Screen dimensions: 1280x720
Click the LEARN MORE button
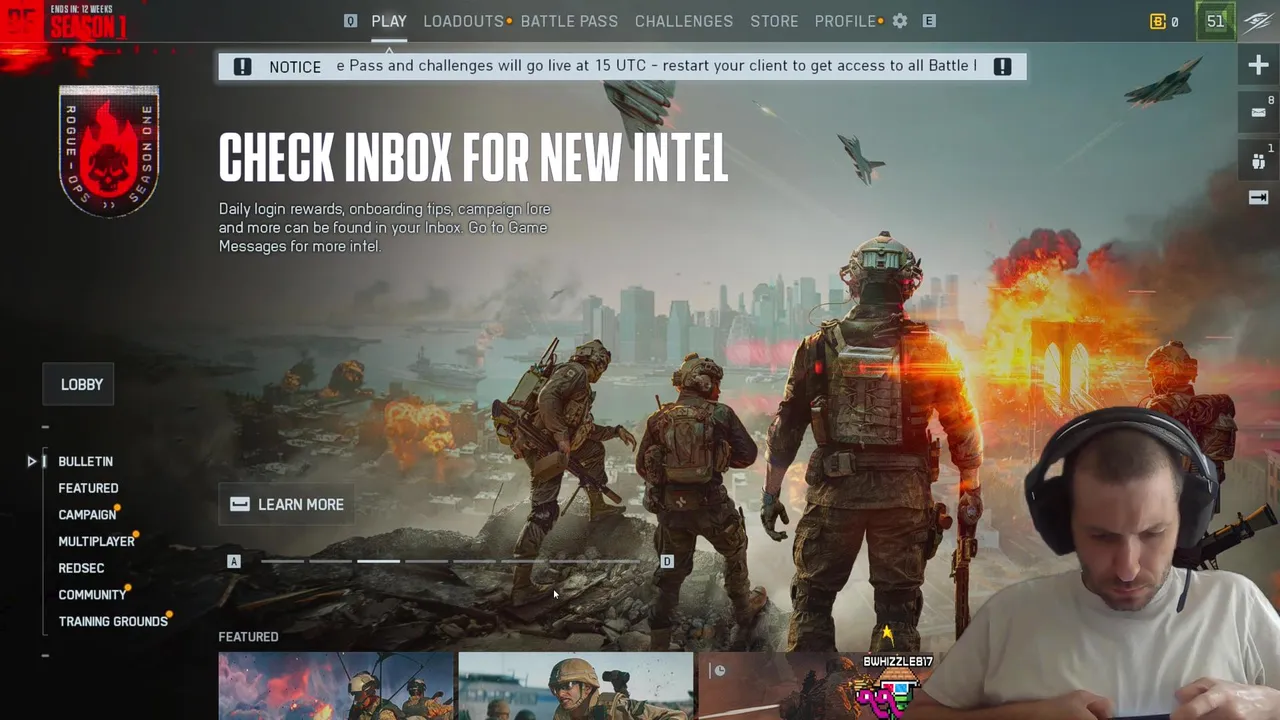pos(287,505)
